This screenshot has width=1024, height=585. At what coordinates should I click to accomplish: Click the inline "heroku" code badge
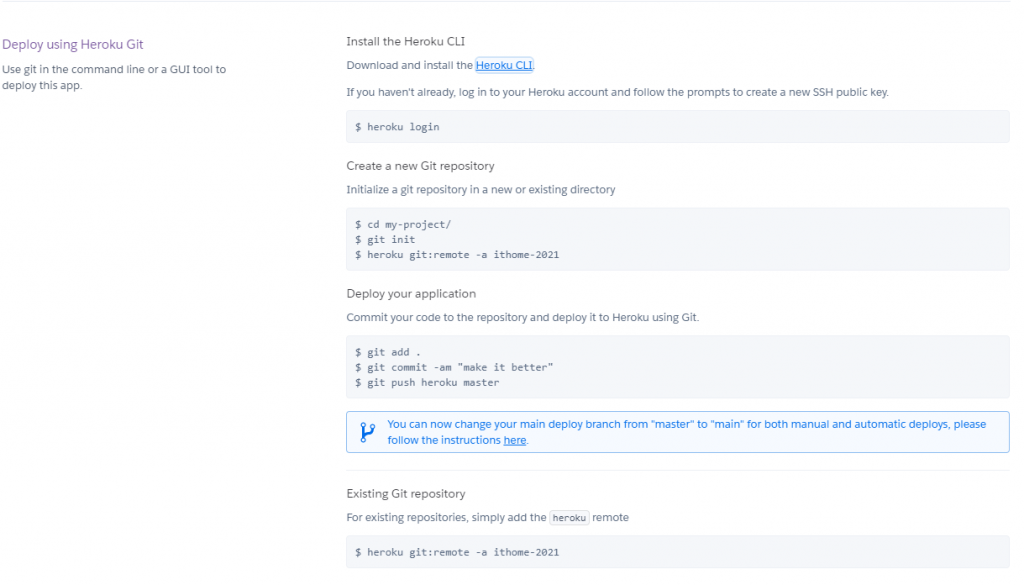tap(569, 518)
